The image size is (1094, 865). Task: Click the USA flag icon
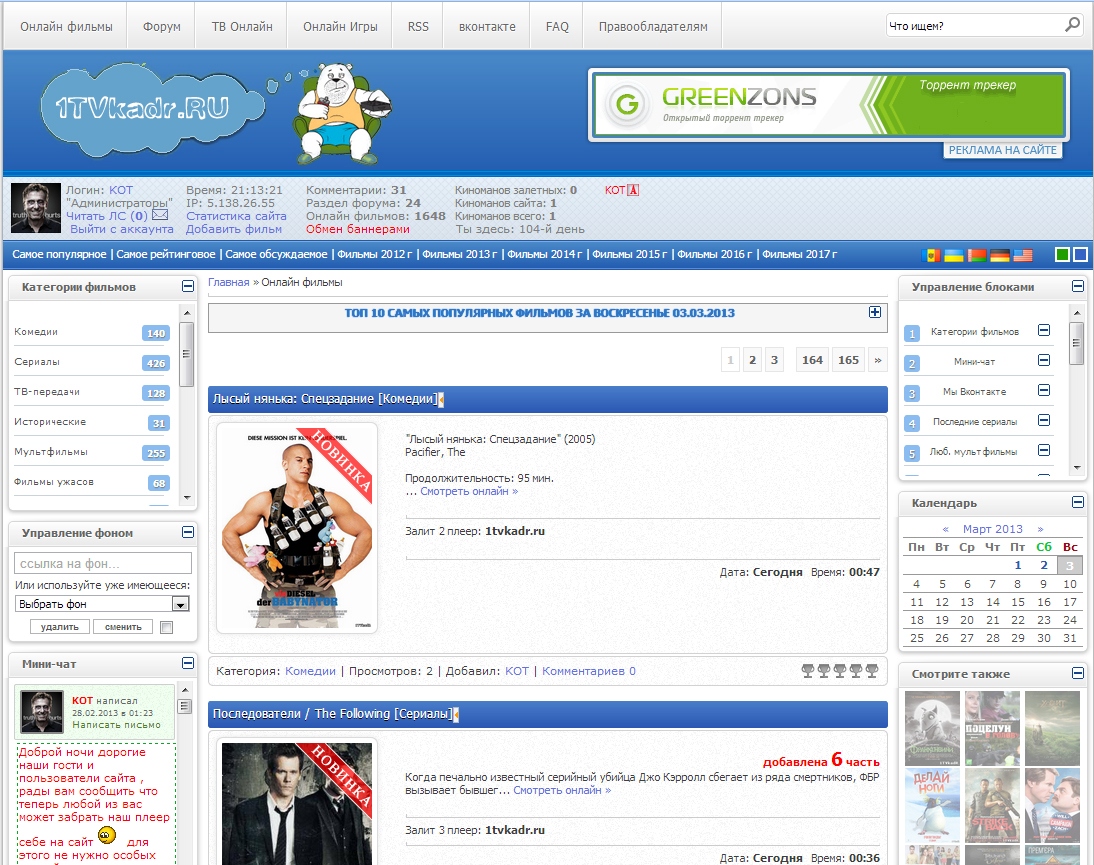[x=1022, y=255]
